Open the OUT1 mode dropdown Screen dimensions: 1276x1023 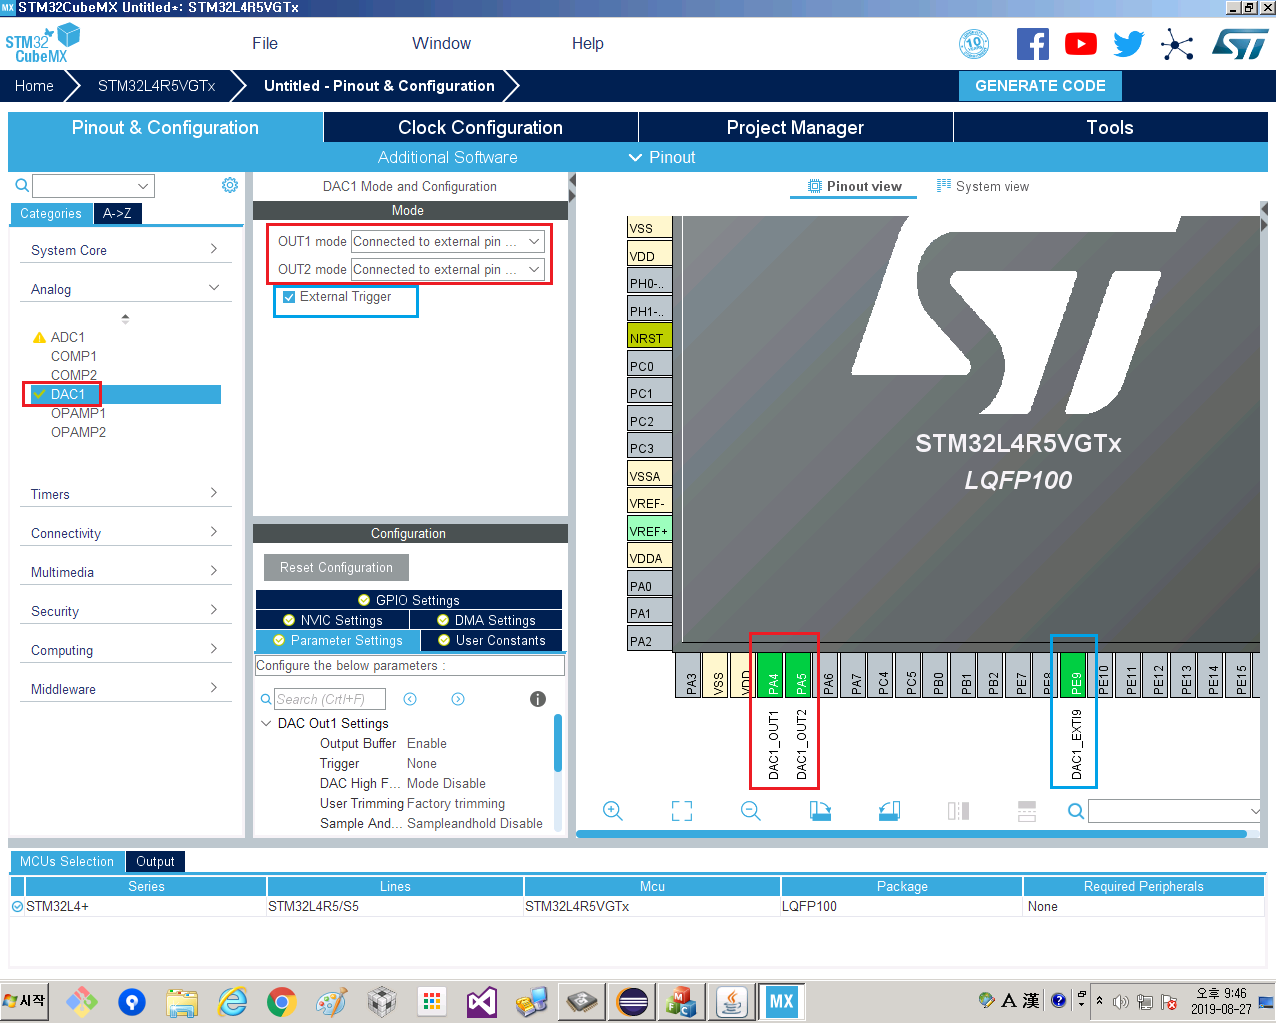tap(448, 241)
